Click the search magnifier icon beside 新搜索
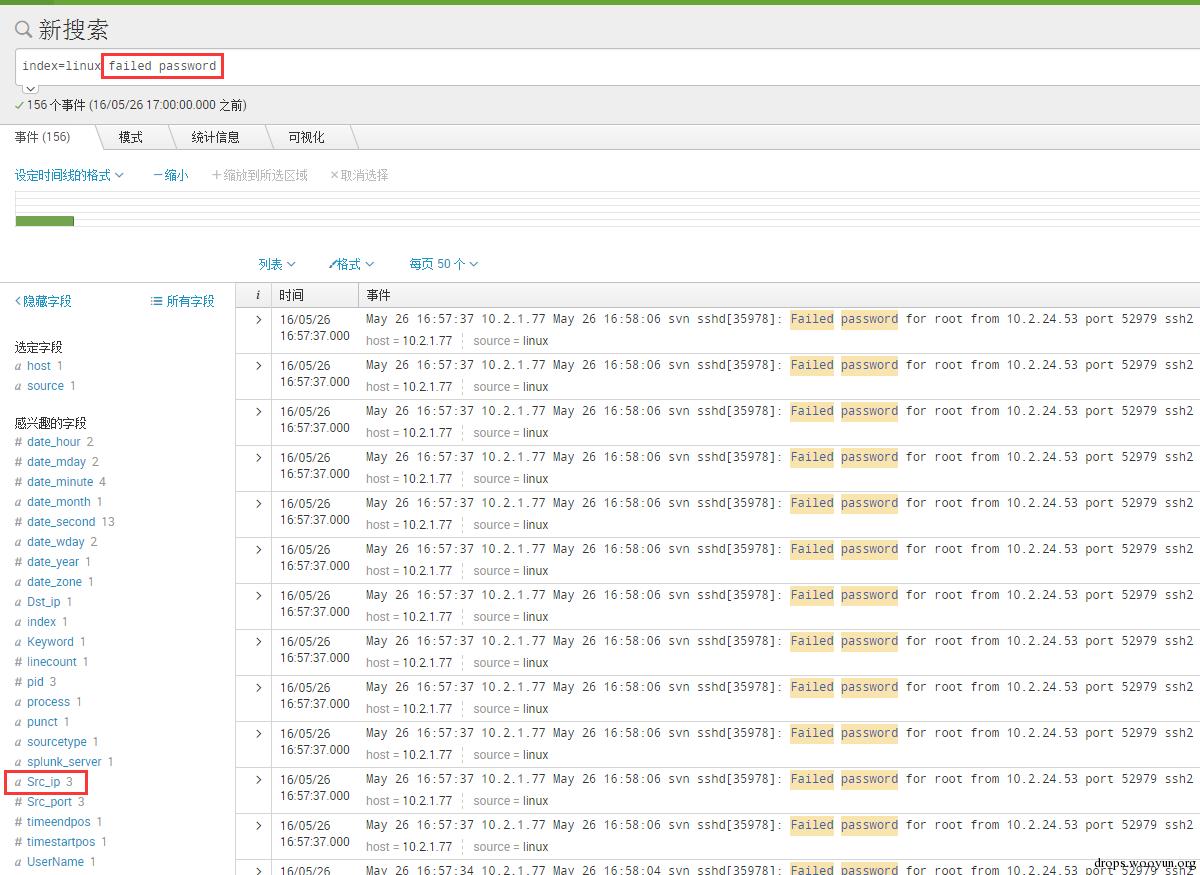Viewport: 1200px width, 875px height. click(x=23, y=30)
